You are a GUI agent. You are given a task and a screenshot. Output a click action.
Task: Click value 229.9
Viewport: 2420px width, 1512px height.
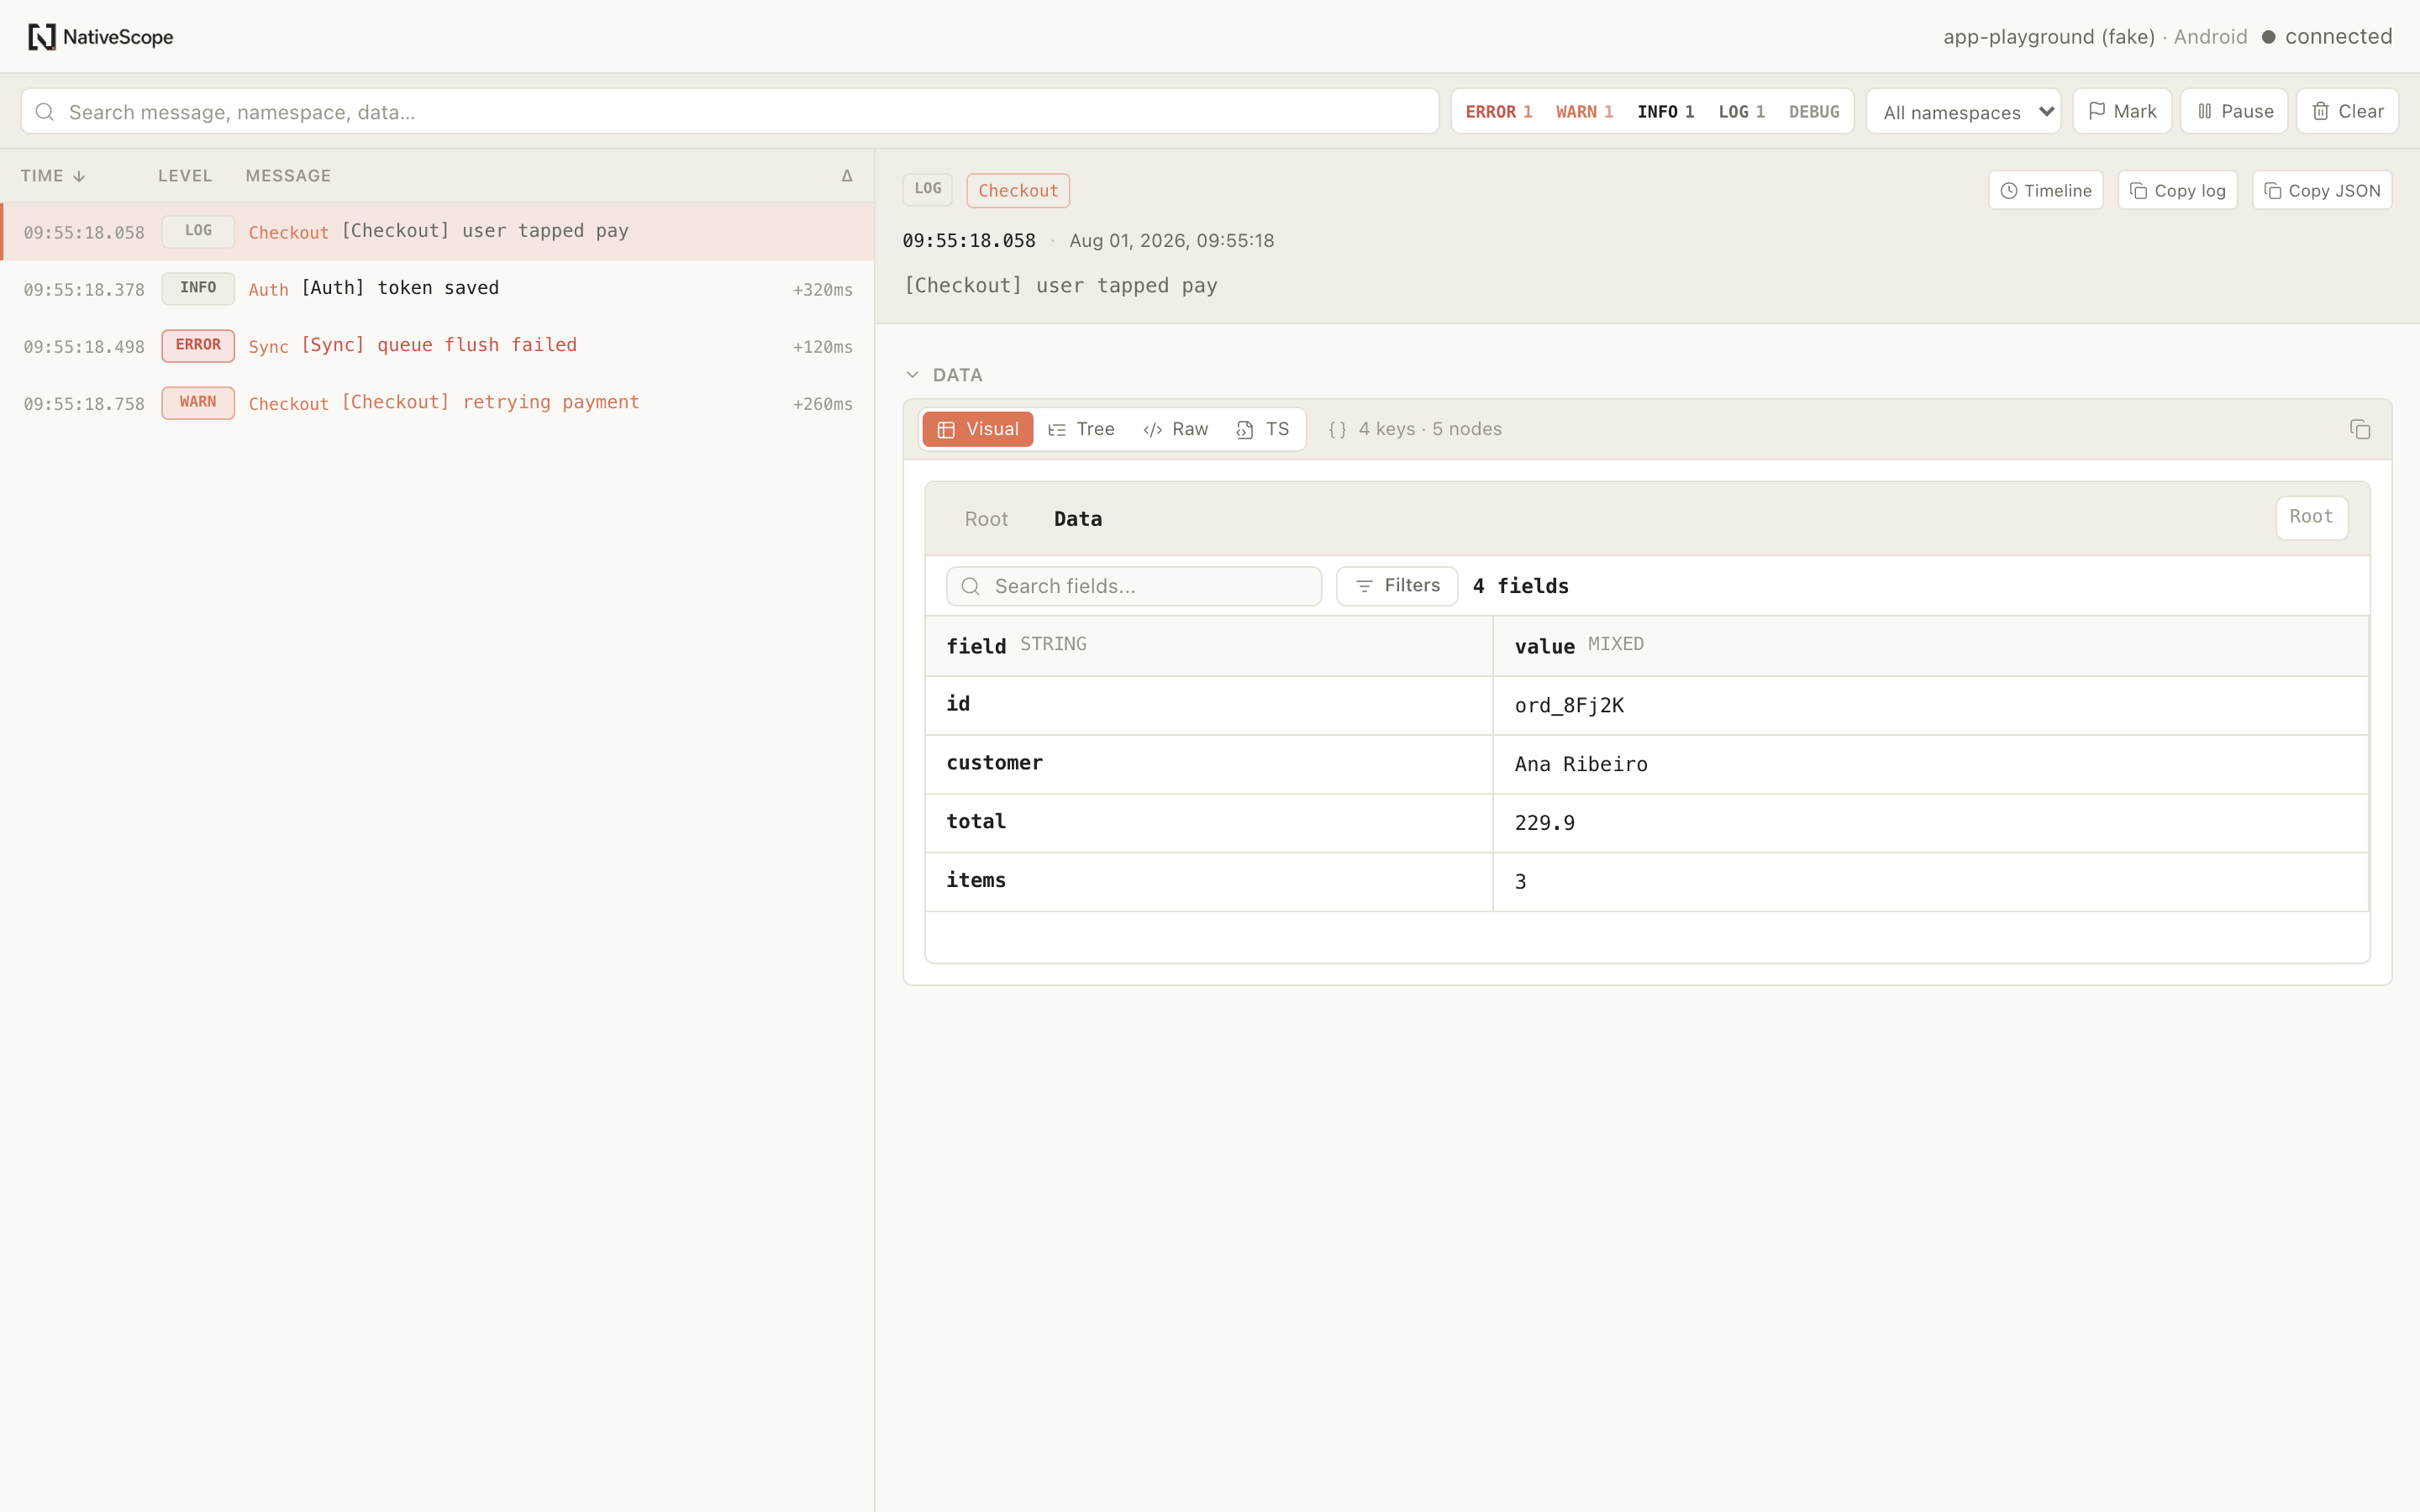[x=1544, y=823]
